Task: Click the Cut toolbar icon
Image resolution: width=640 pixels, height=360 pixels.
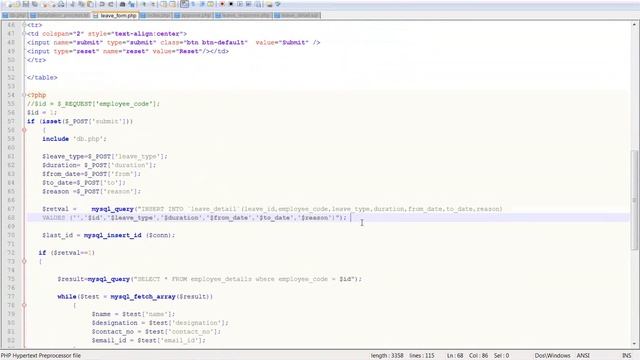Action: 72,4
